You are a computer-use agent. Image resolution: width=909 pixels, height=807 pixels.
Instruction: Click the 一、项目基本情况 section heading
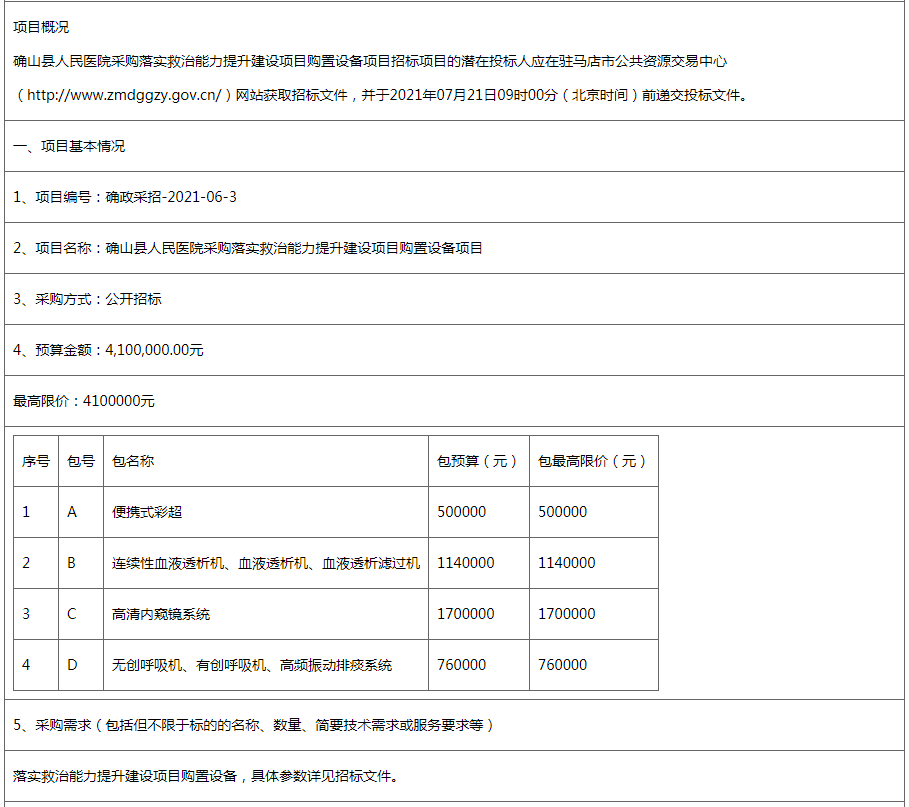click(69, 146)
